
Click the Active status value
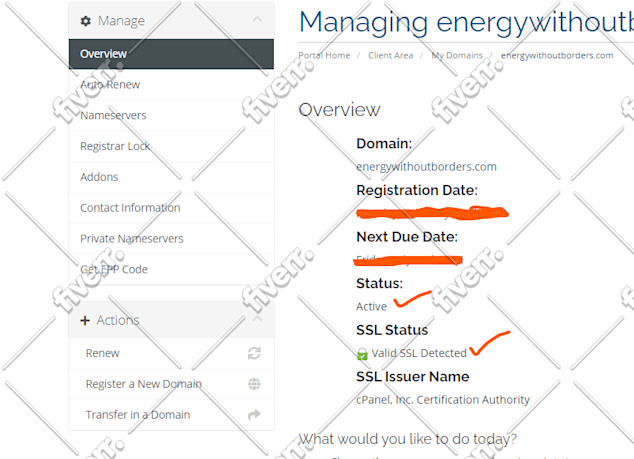(x=371, y=307)
